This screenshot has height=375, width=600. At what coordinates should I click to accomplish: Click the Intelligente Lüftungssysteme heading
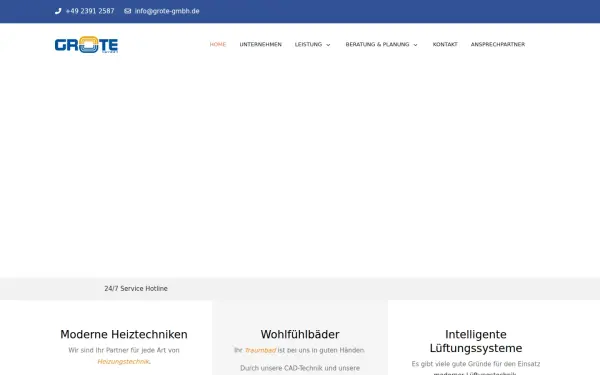tap(476, 341)
